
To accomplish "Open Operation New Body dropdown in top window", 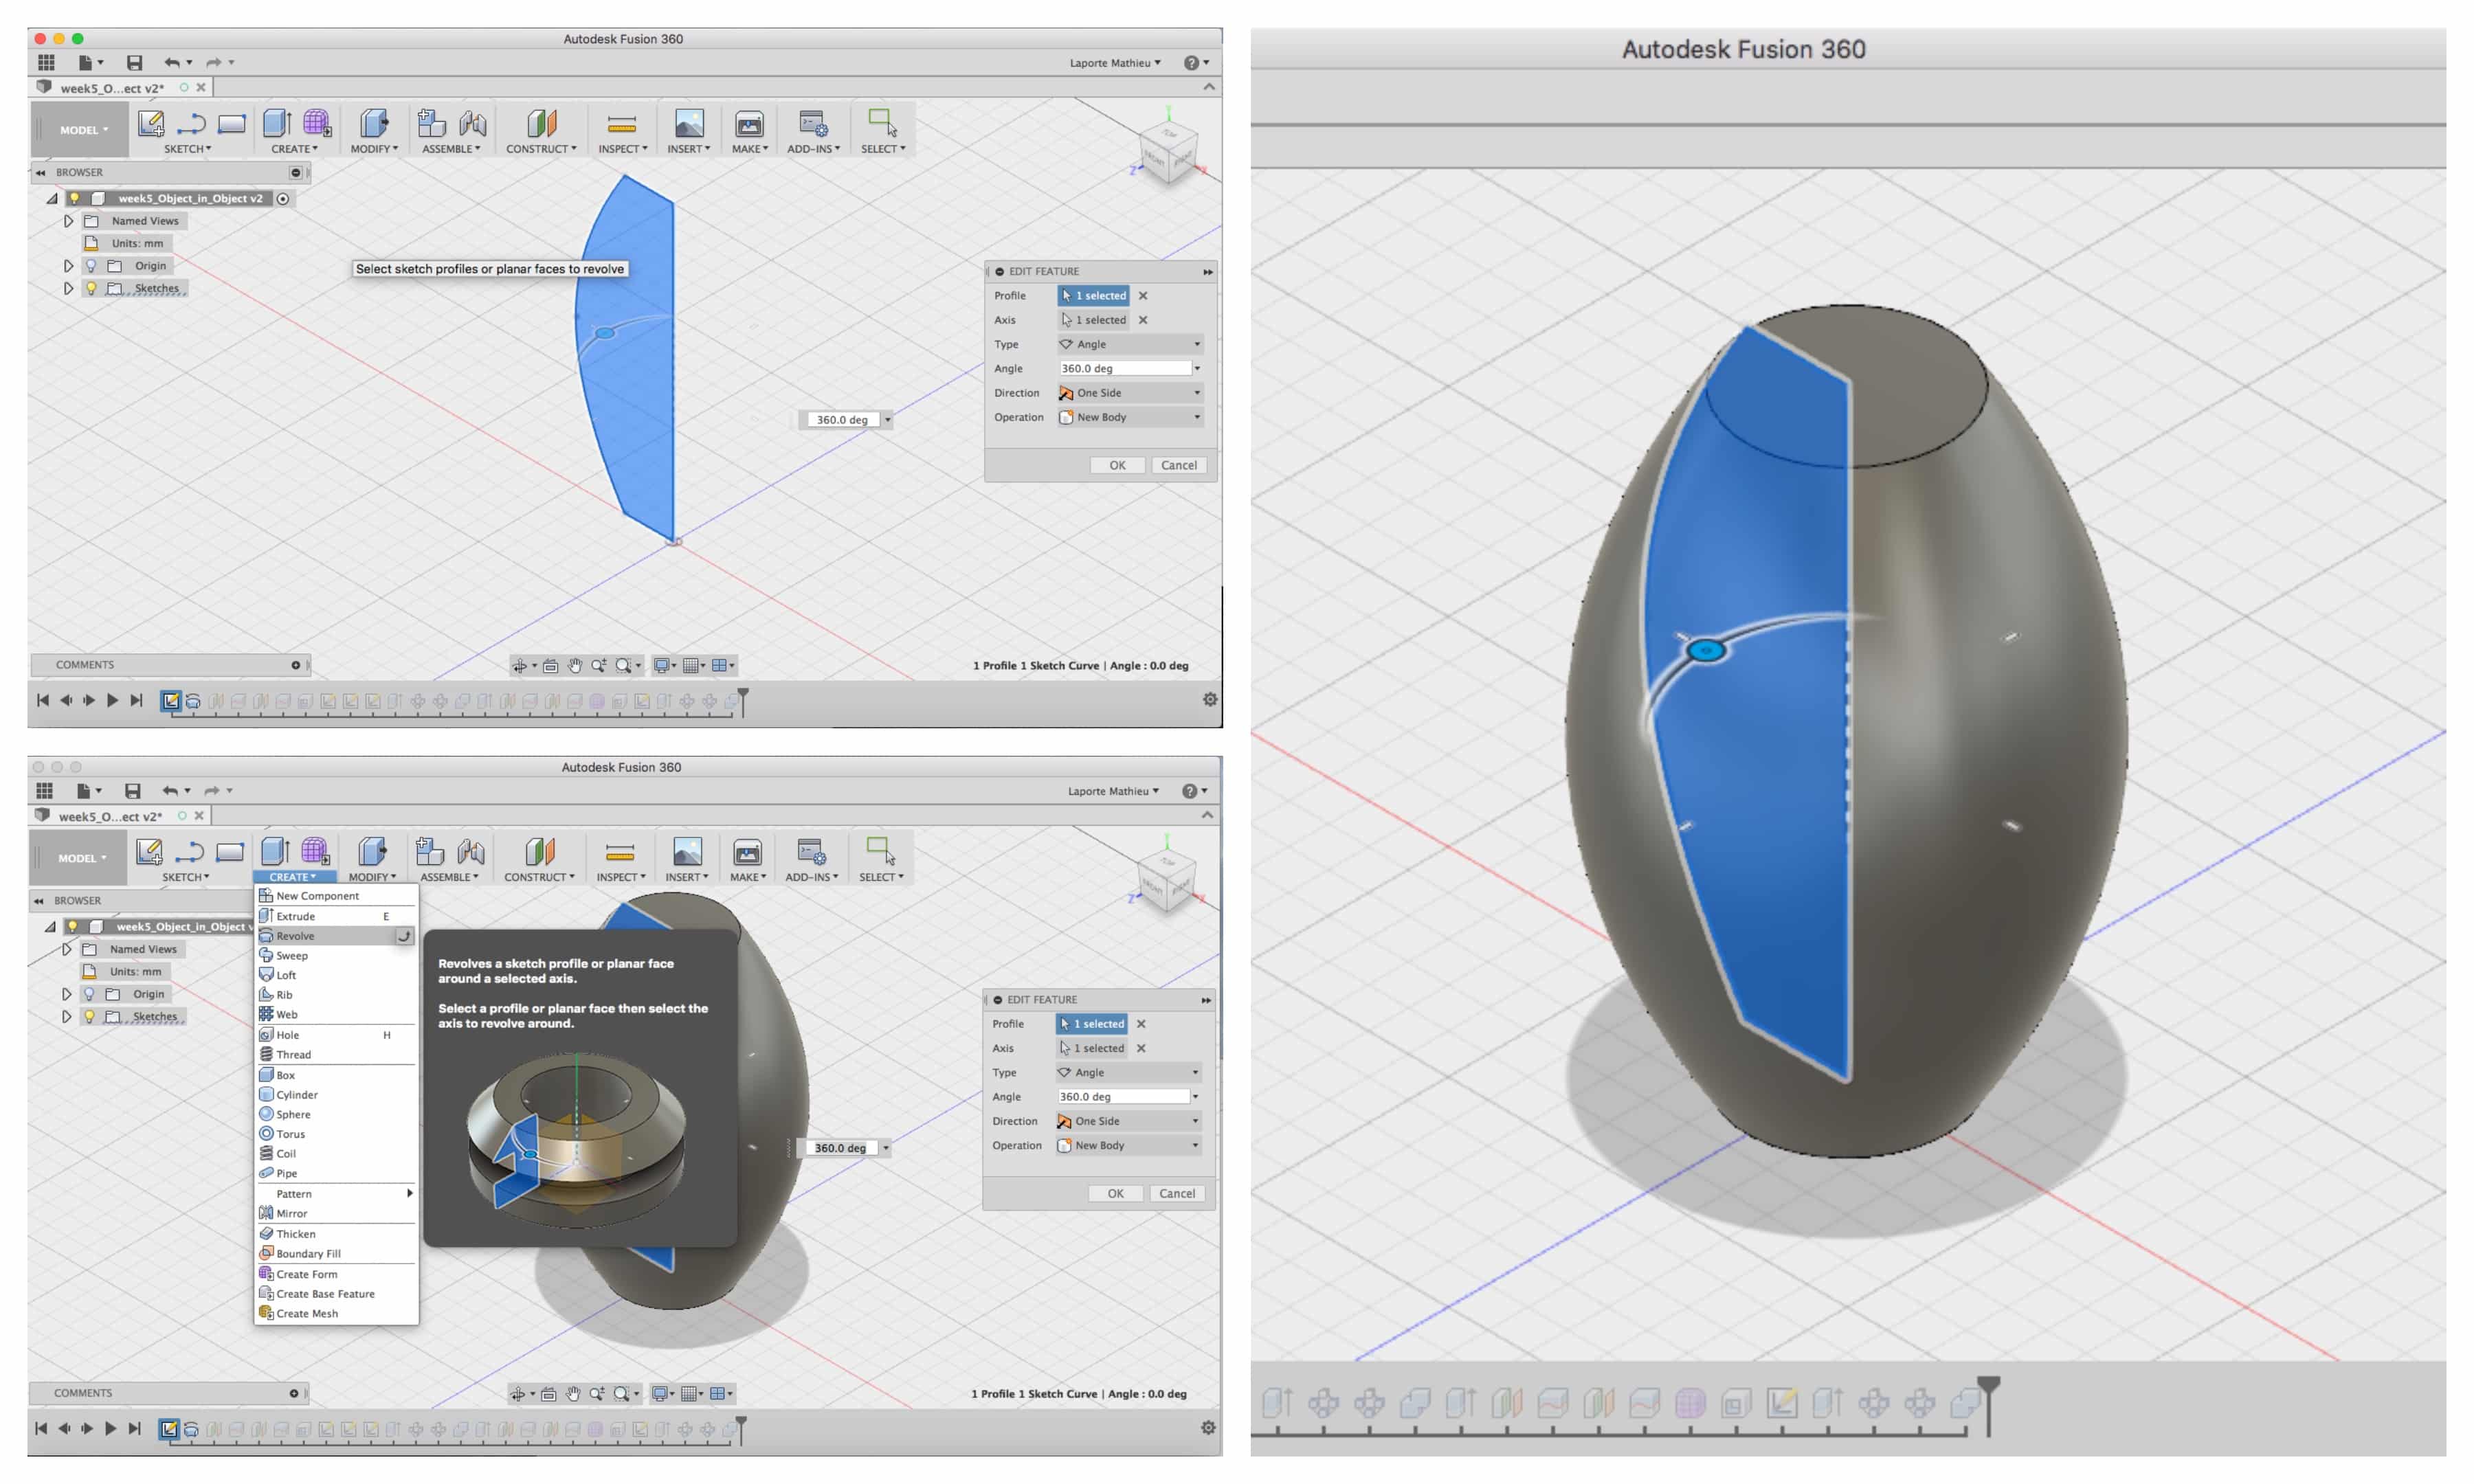I will click(1130, 417).
